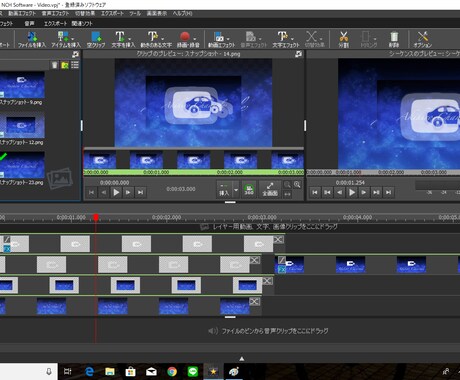Click zoom in magnifier in clip preview
Image resolution: width=460 pixels, height=380 pixels.
[x=297, y=184]
